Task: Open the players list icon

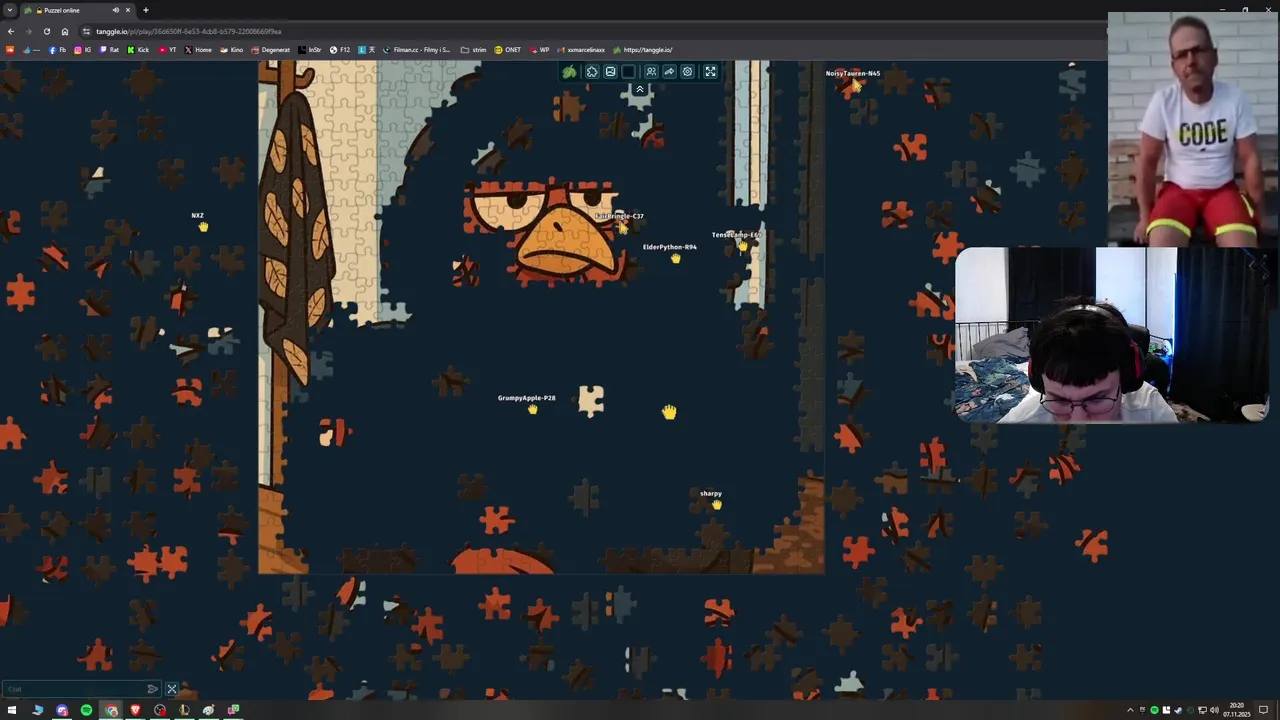Action: [651, 72]
